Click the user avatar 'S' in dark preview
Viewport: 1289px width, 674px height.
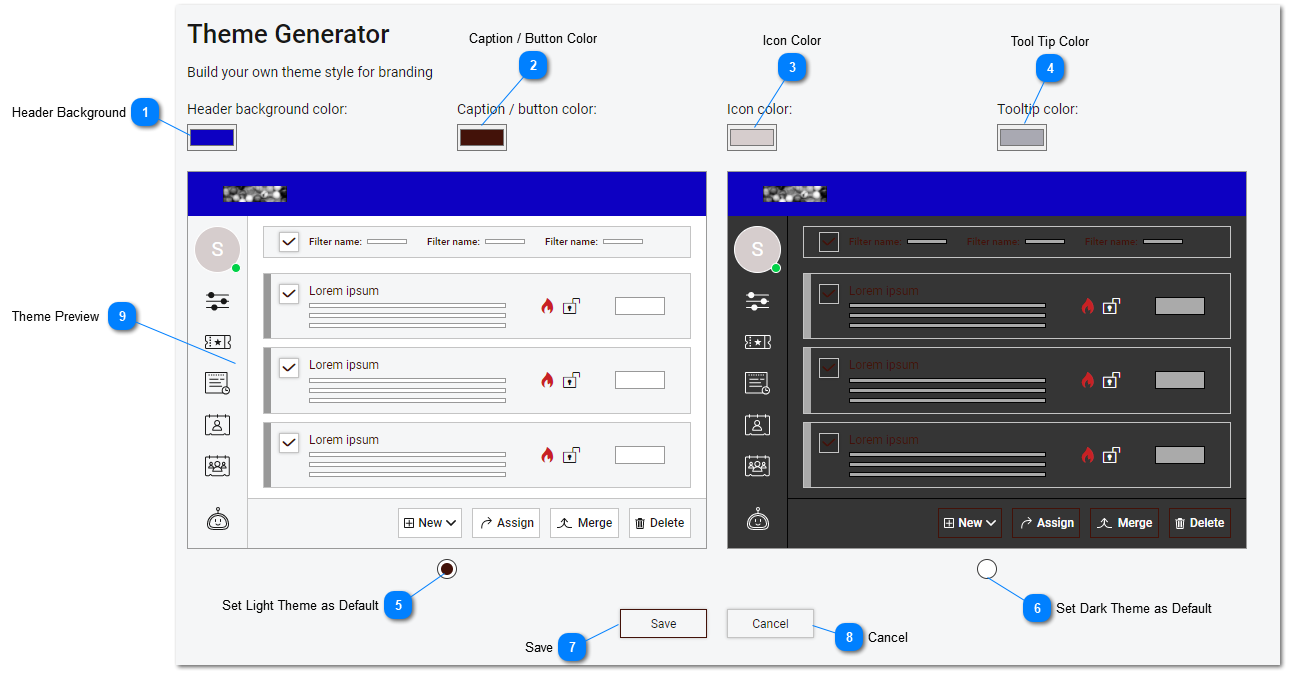(757, 250)
